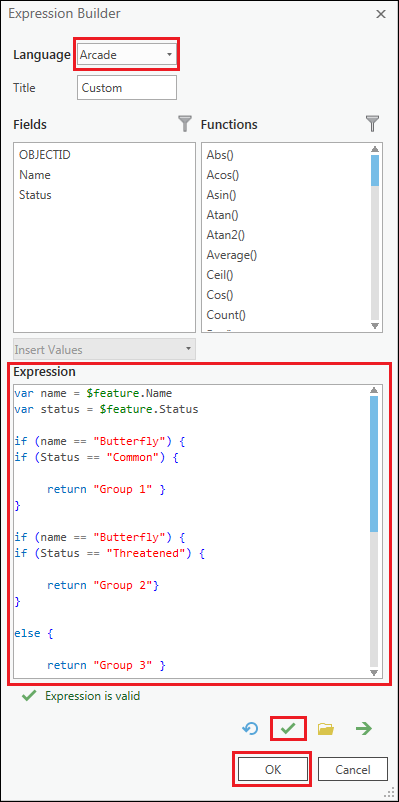
Task: Select the Atan2() function
Action: (x=226, y=235)
